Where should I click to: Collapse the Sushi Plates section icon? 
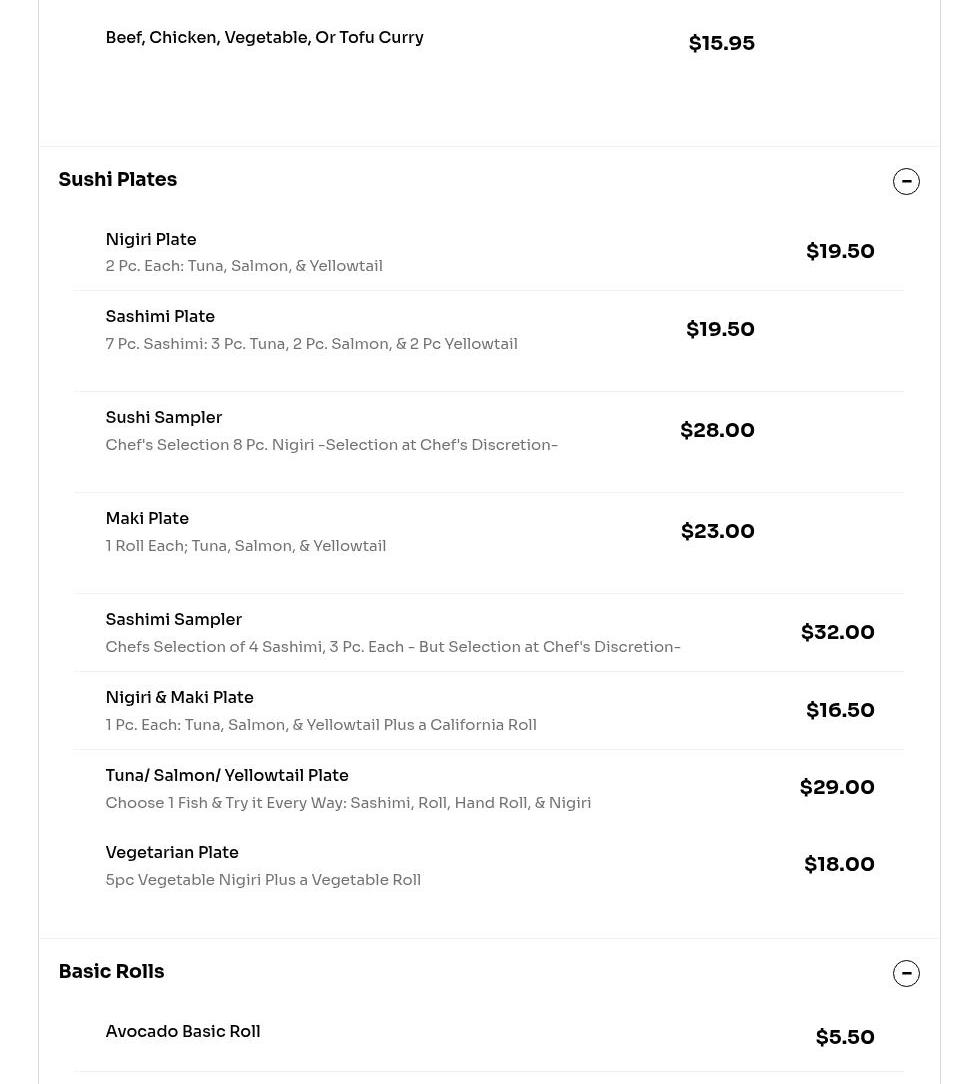point(906,181)
